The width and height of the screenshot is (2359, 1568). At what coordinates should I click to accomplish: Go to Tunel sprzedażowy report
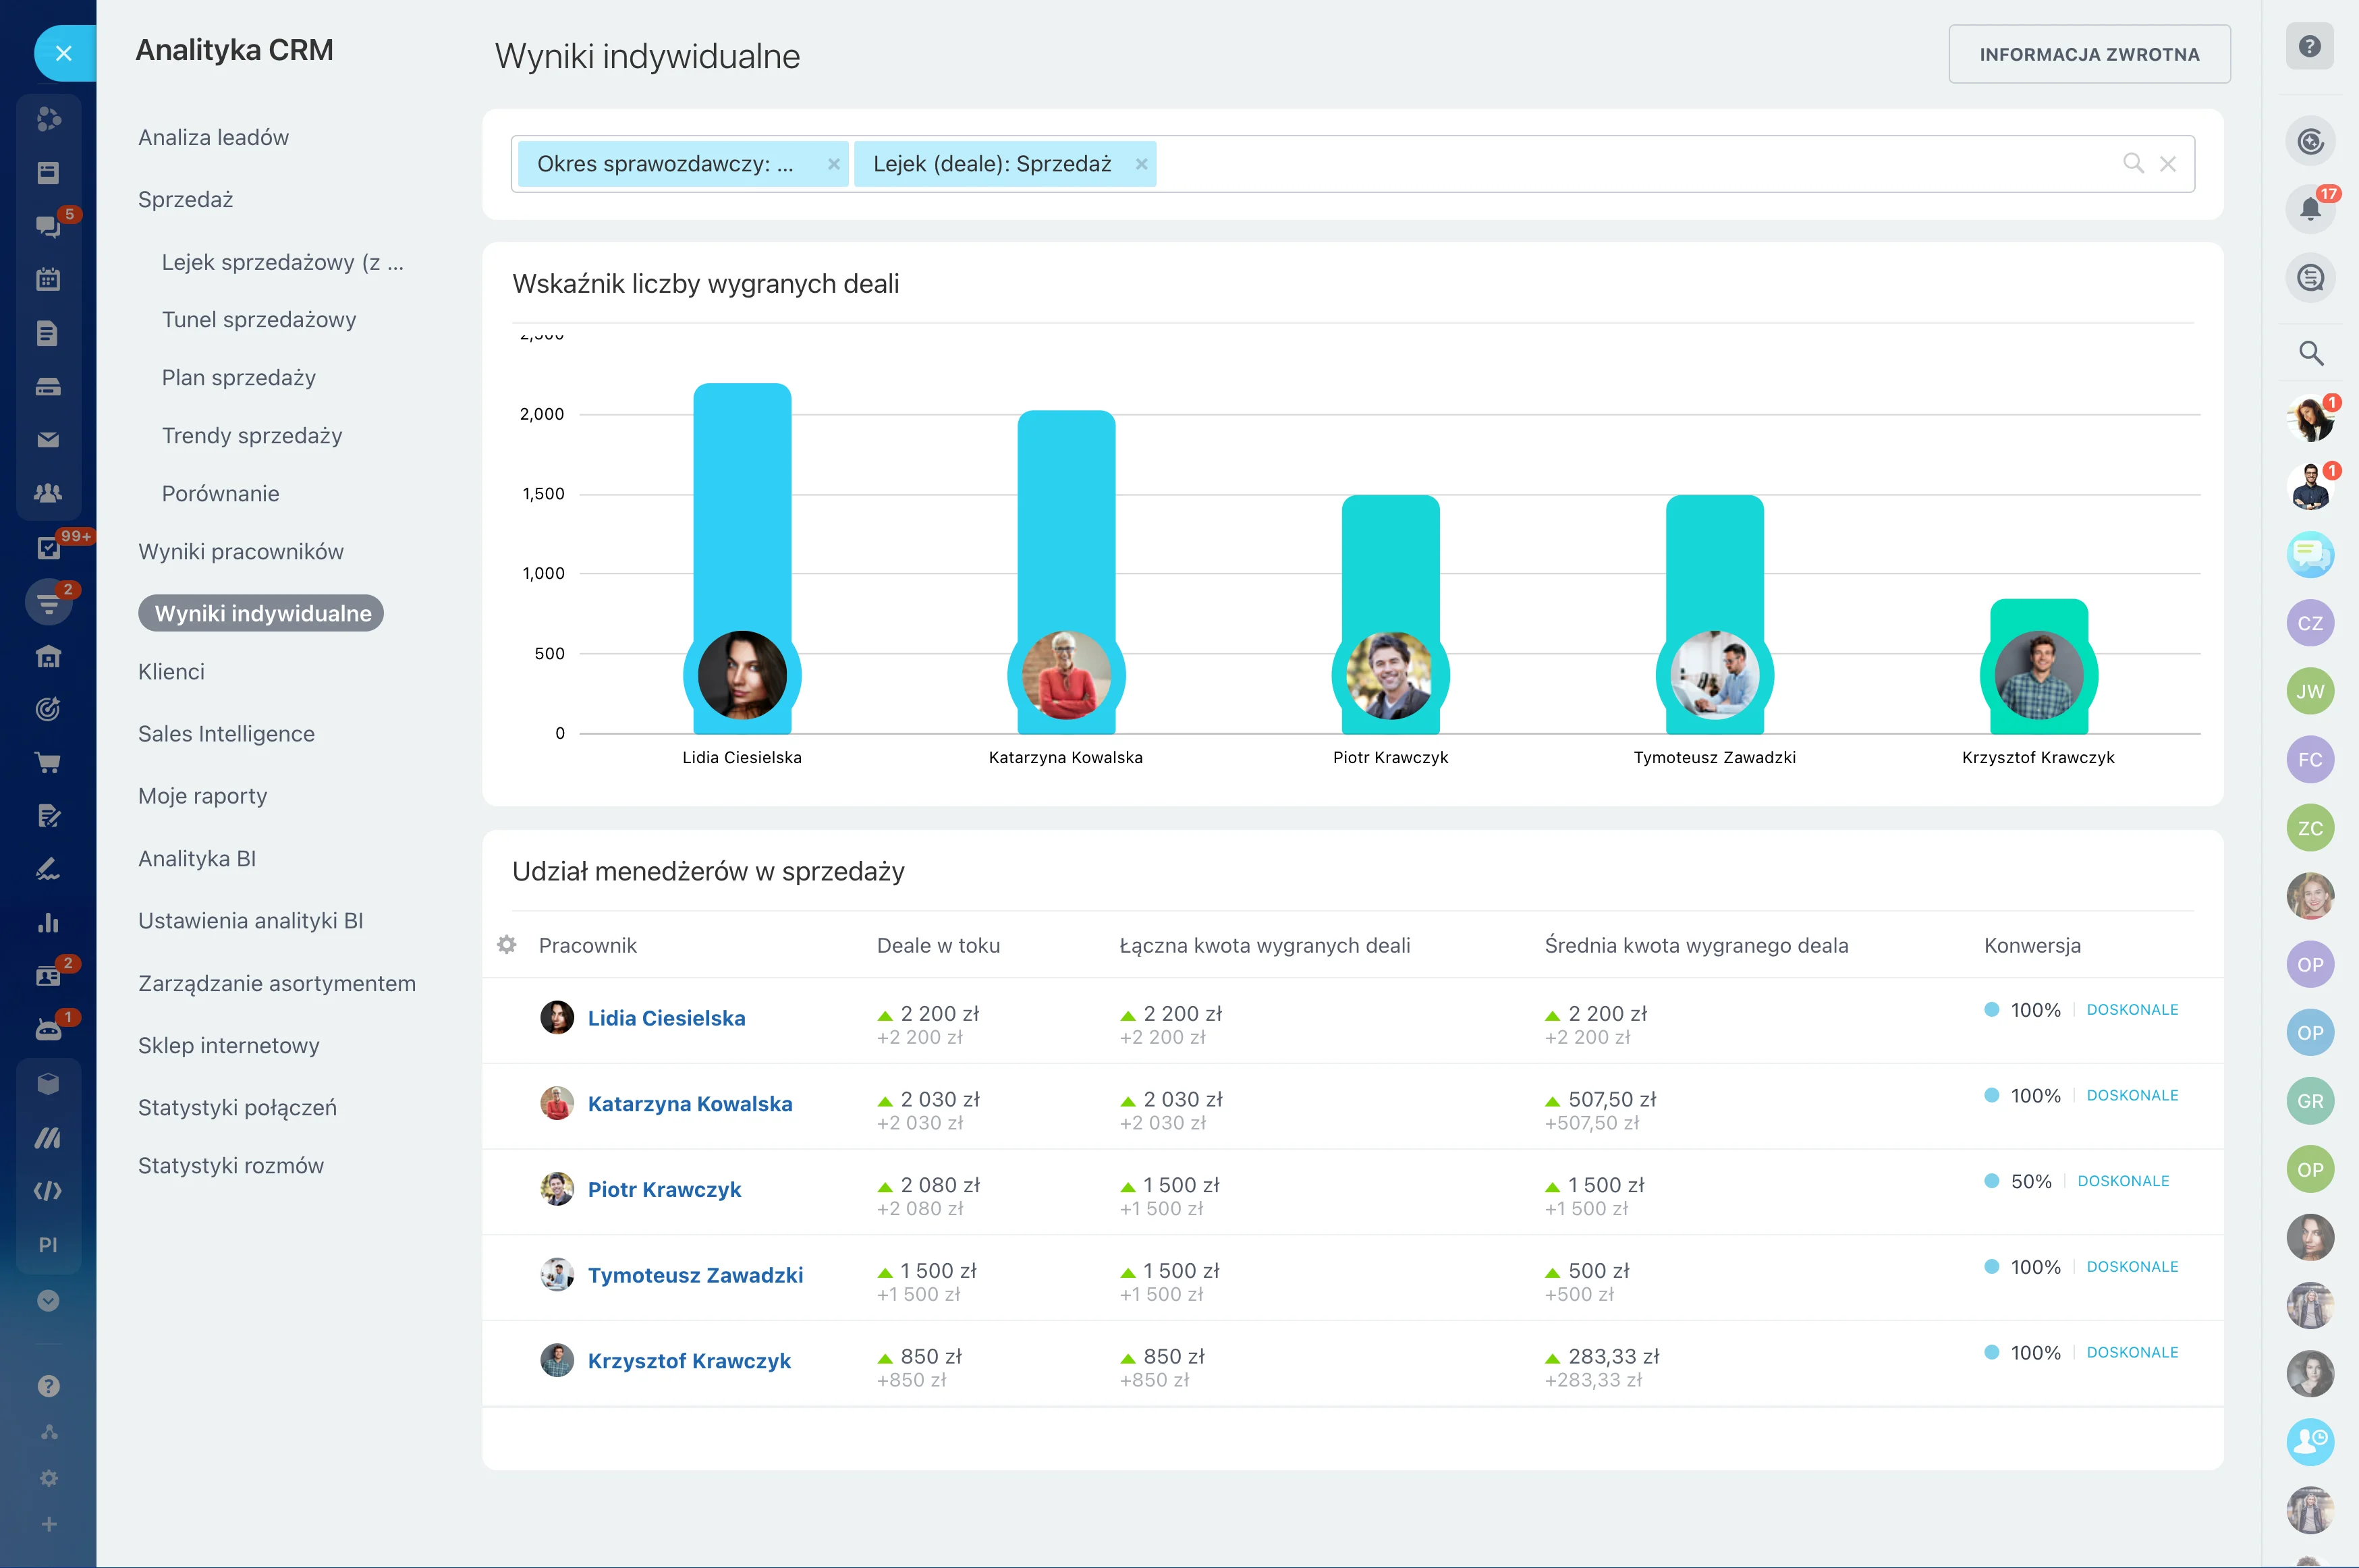[259, 320]
